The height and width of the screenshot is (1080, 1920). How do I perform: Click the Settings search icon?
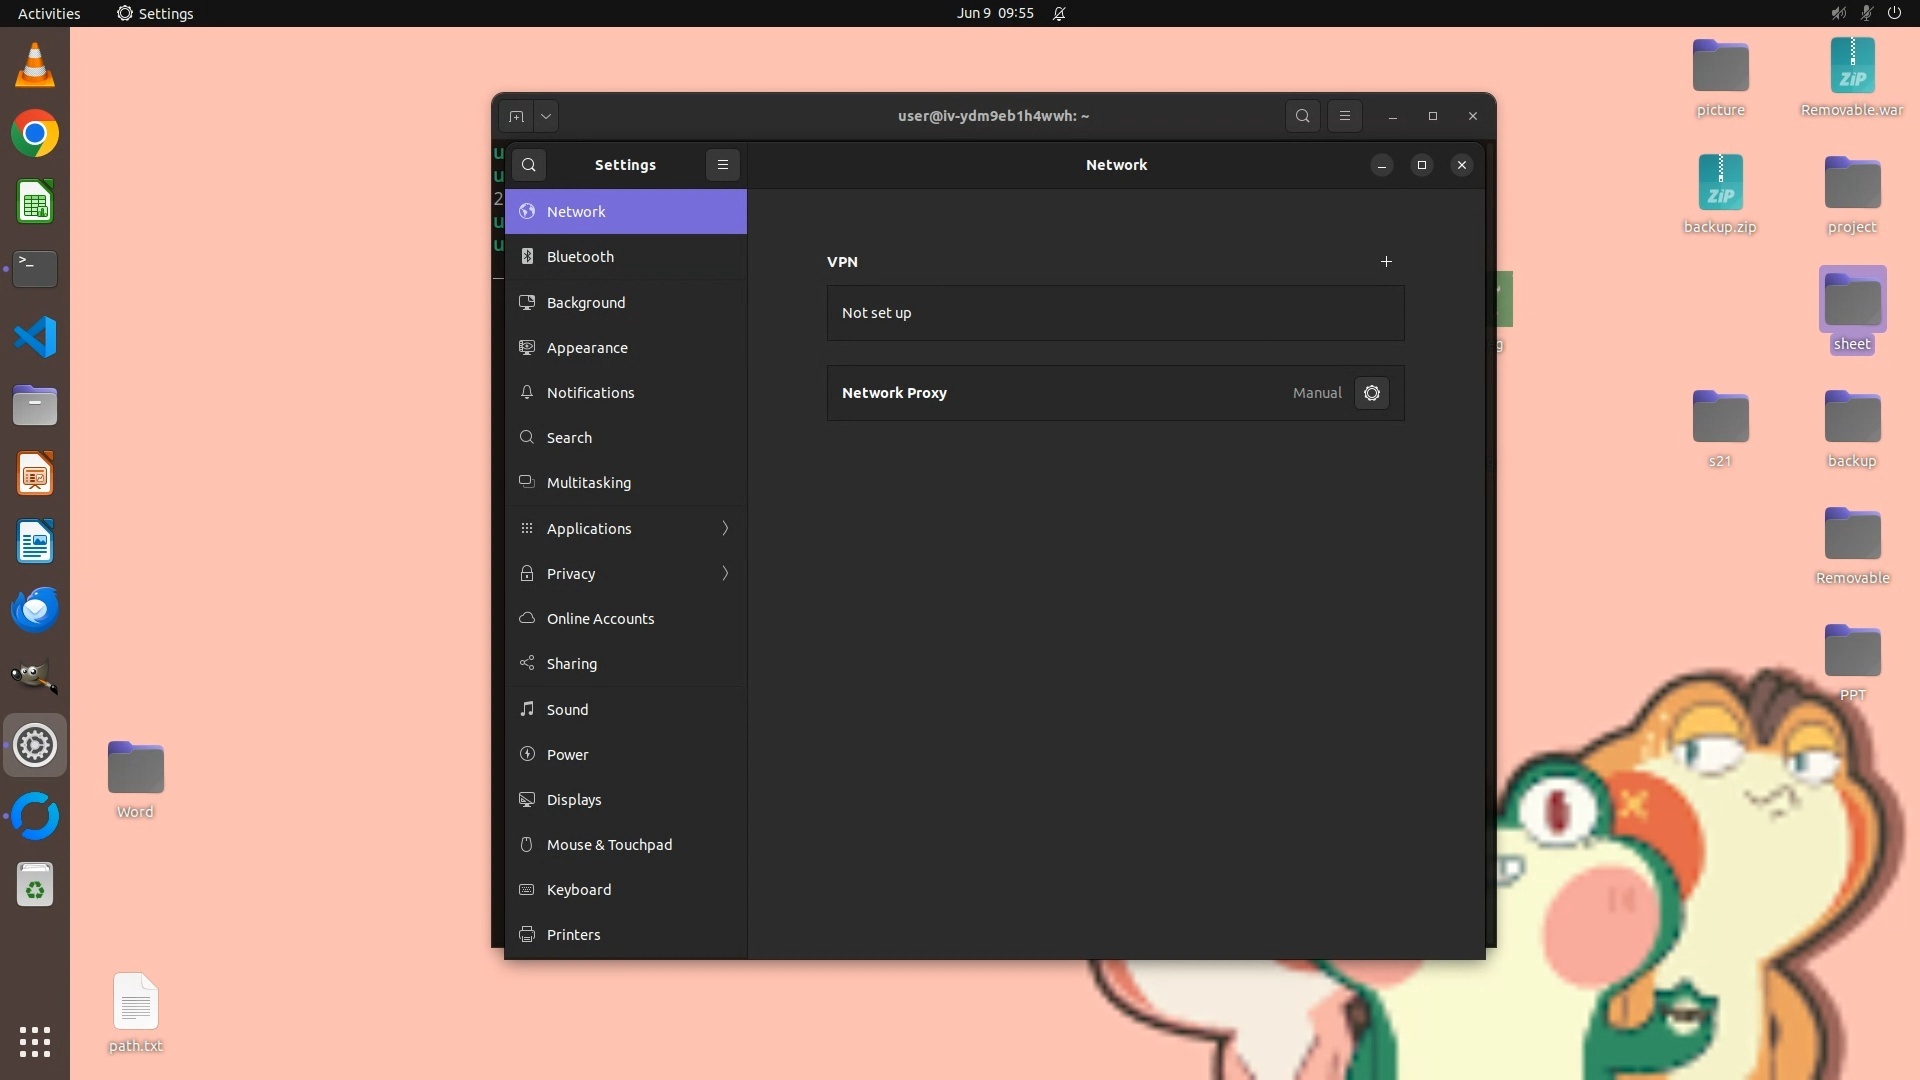(529, 165)
